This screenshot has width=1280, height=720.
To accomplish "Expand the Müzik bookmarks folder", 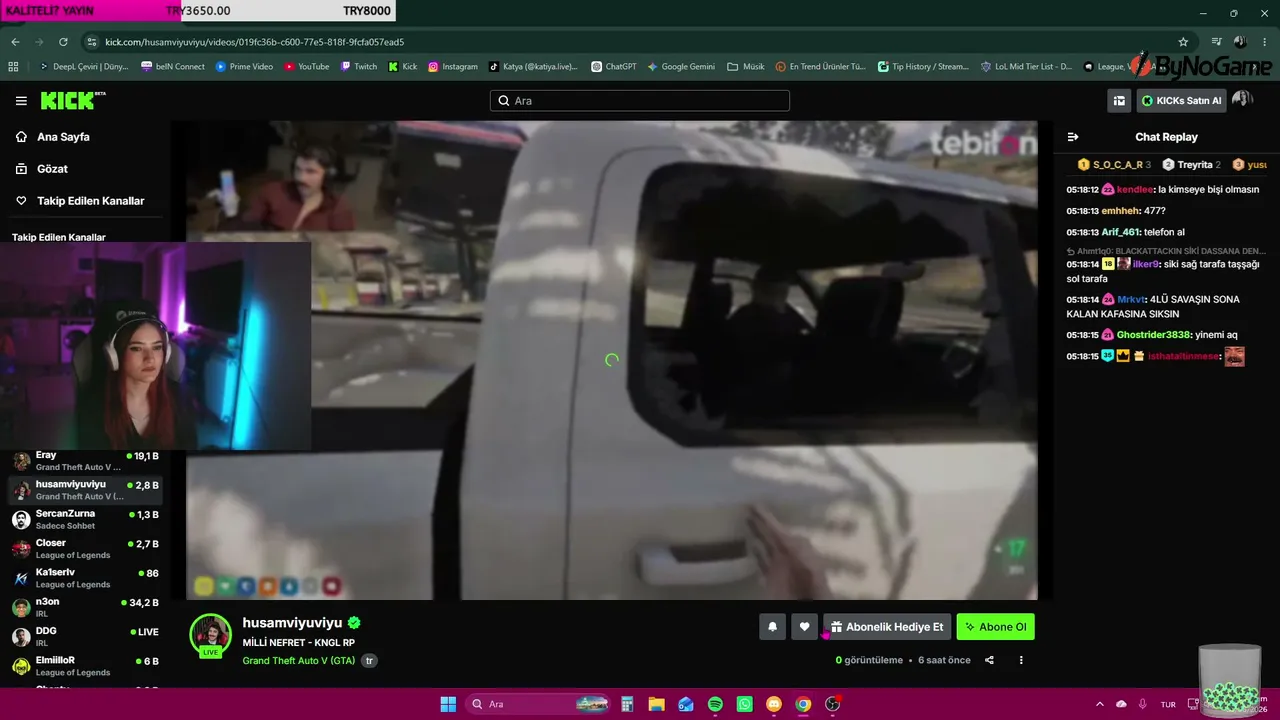I will click(746, 67).
